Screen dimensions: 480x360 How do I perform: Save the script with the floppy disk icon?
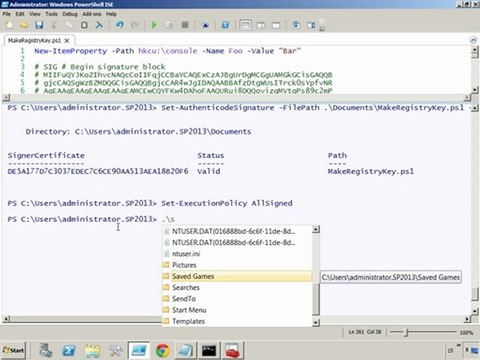(x=39, y=25)
